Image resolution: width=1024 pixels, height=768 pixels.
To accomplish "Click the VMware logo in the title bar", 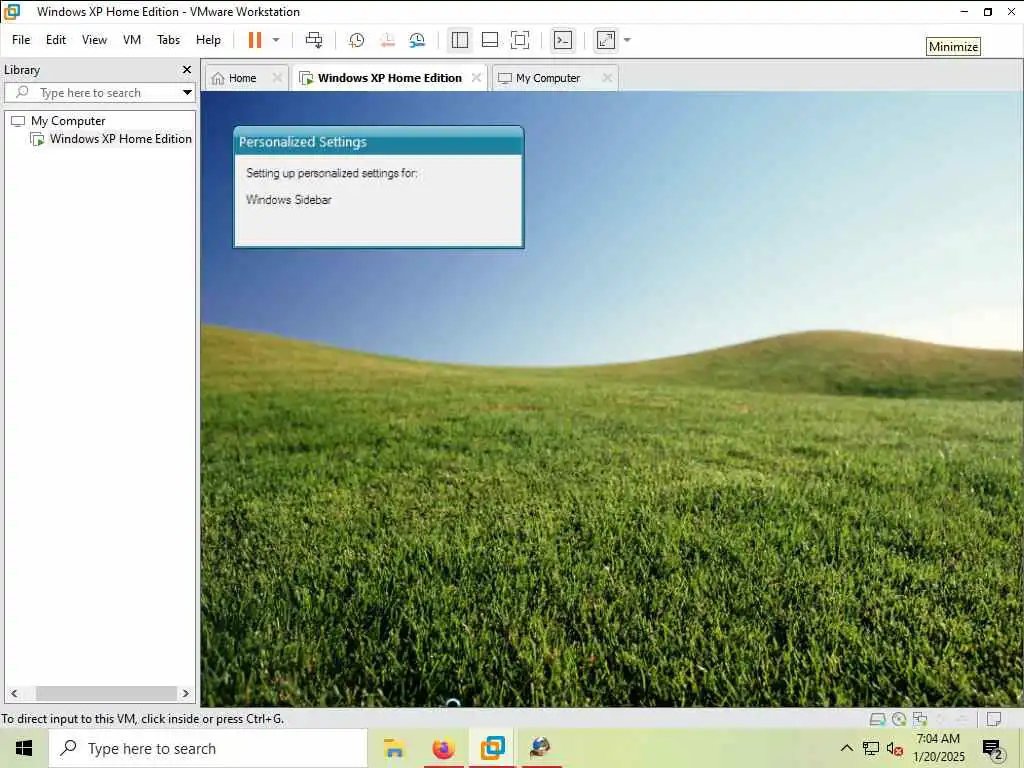I will pos(12,12).
